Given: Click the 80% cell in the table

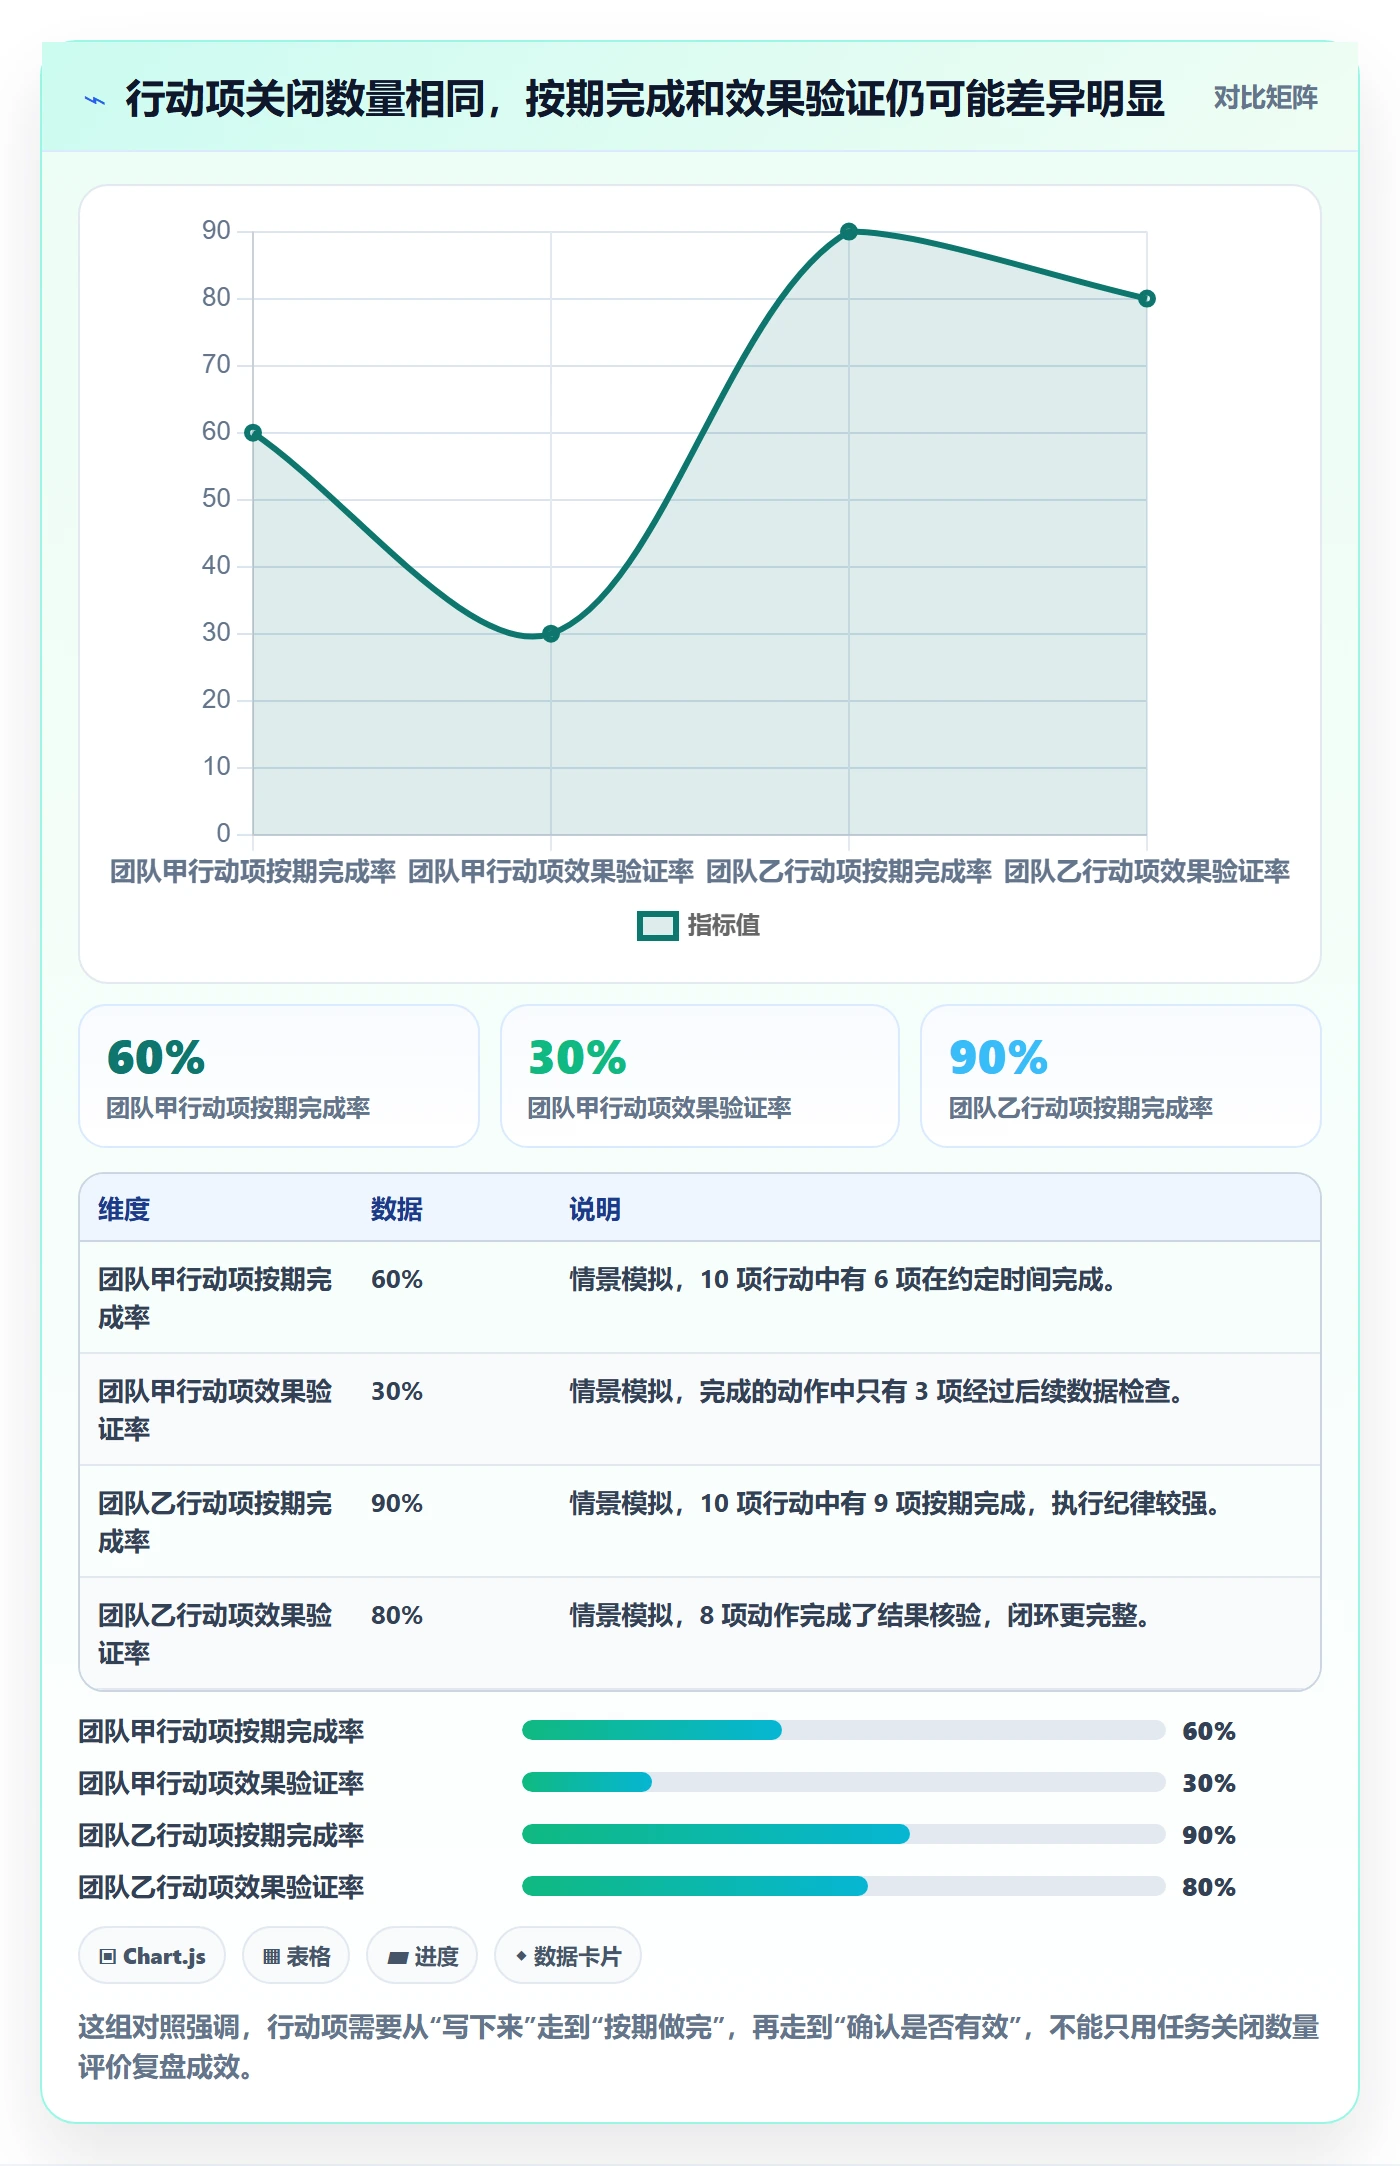Looking at the screenshot, I should (x=397, y=1616).
